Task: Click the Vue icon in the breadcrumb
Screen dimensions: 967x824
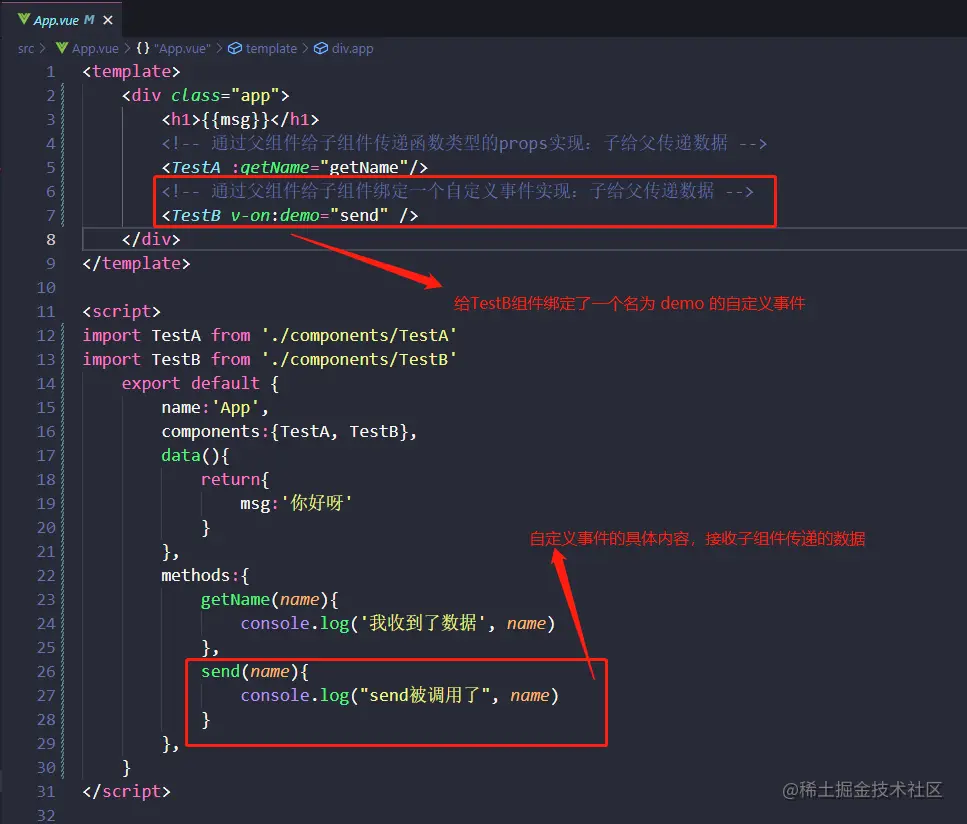Action: pos(62,47)
